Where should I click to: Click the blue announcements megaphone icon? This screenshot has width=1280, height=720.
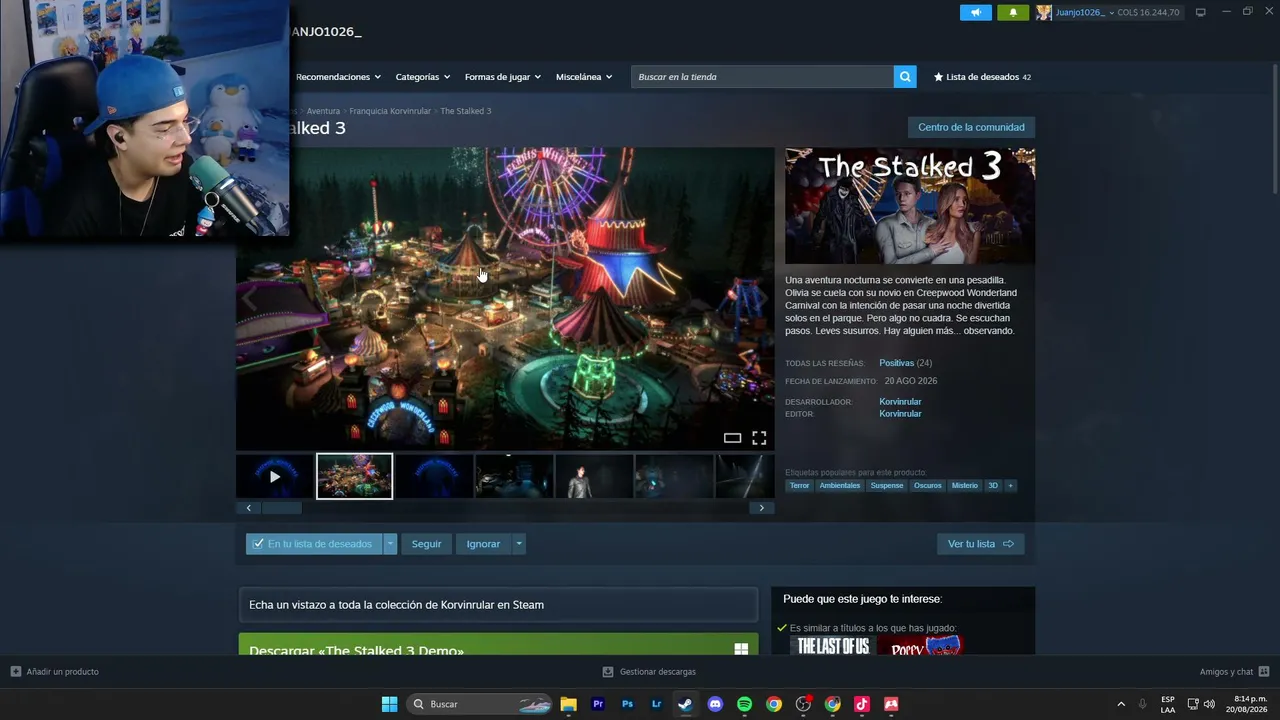tap(976, 12)
